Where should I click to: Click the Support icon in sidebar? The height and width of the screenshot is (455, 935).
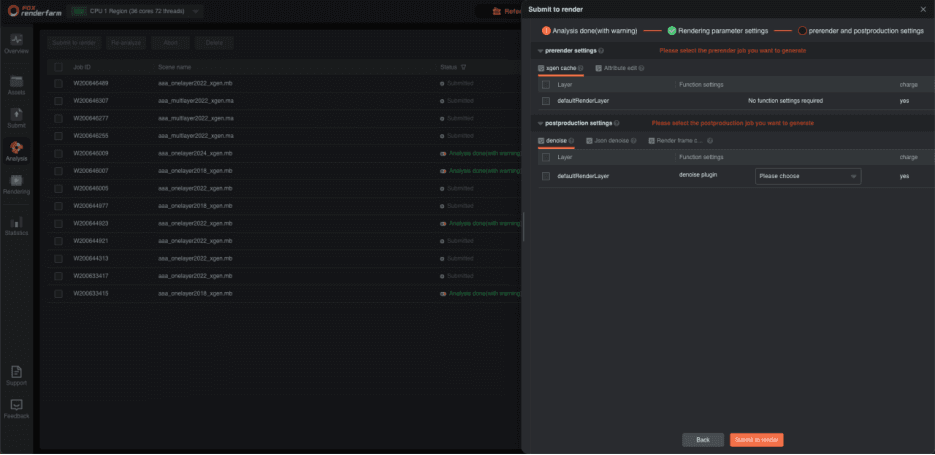(16, 375)
